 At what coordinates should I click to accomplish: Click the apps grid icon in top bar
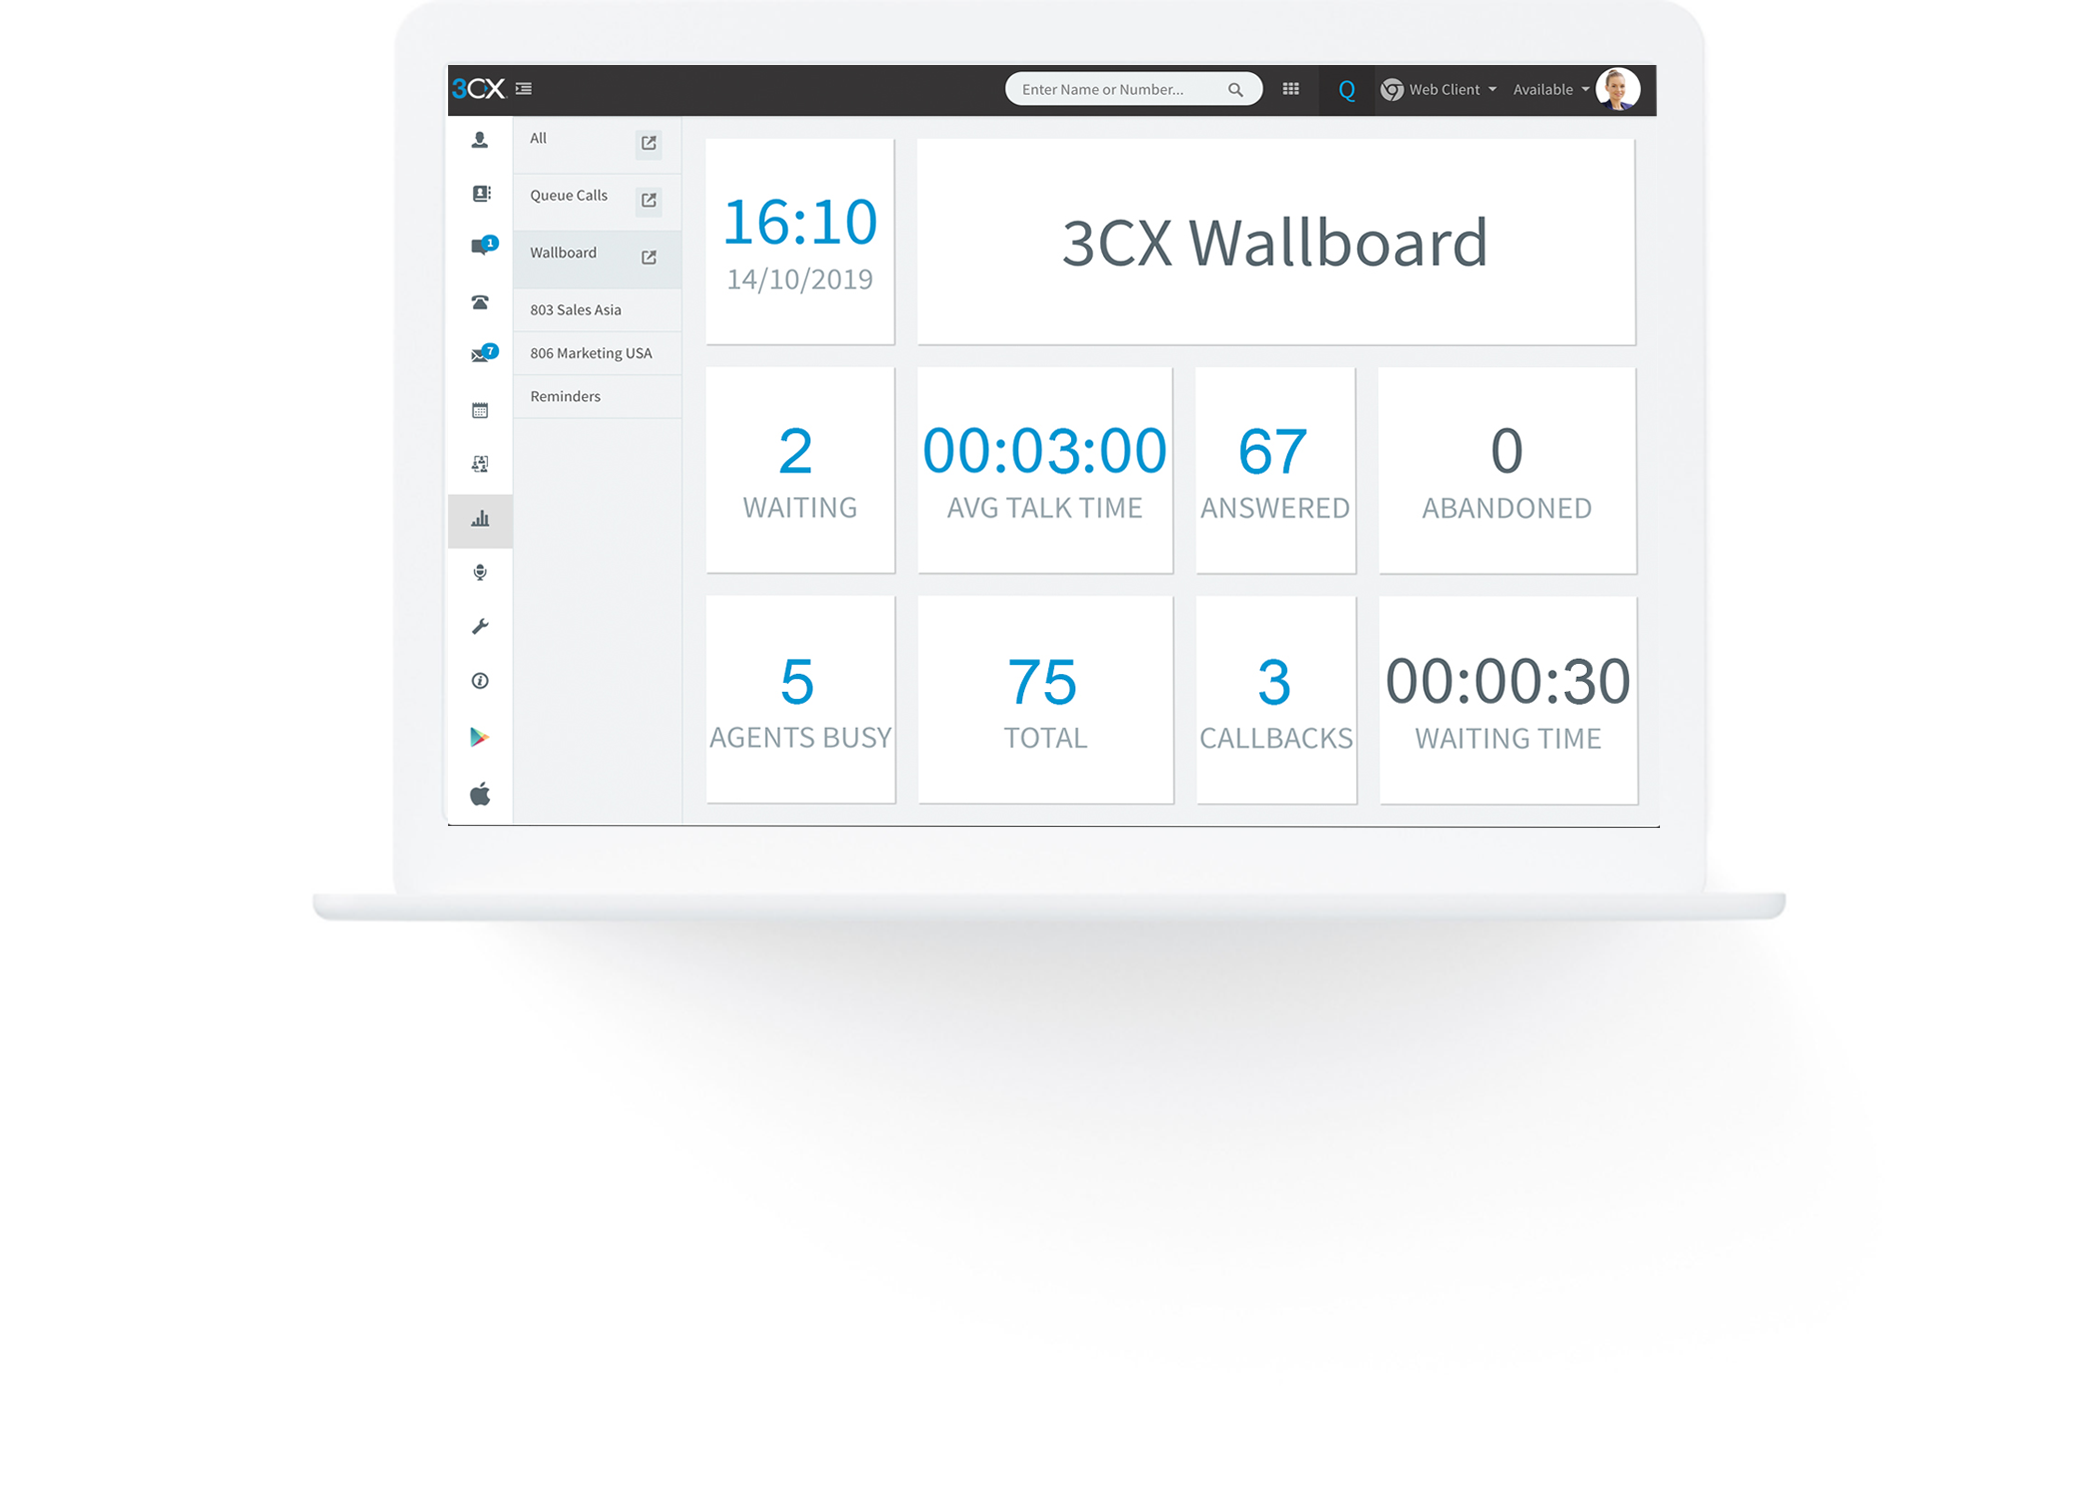point(1289,89)
